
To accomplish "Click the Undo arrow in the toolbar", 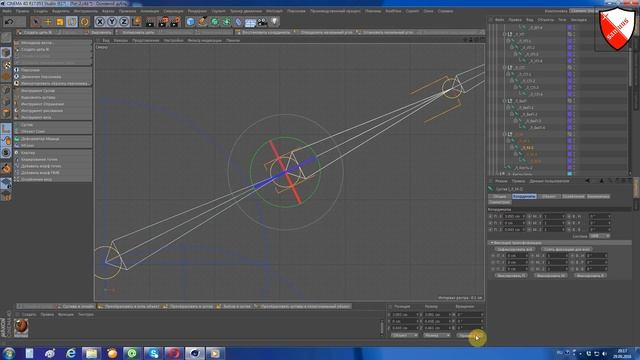I will (9, 22).
